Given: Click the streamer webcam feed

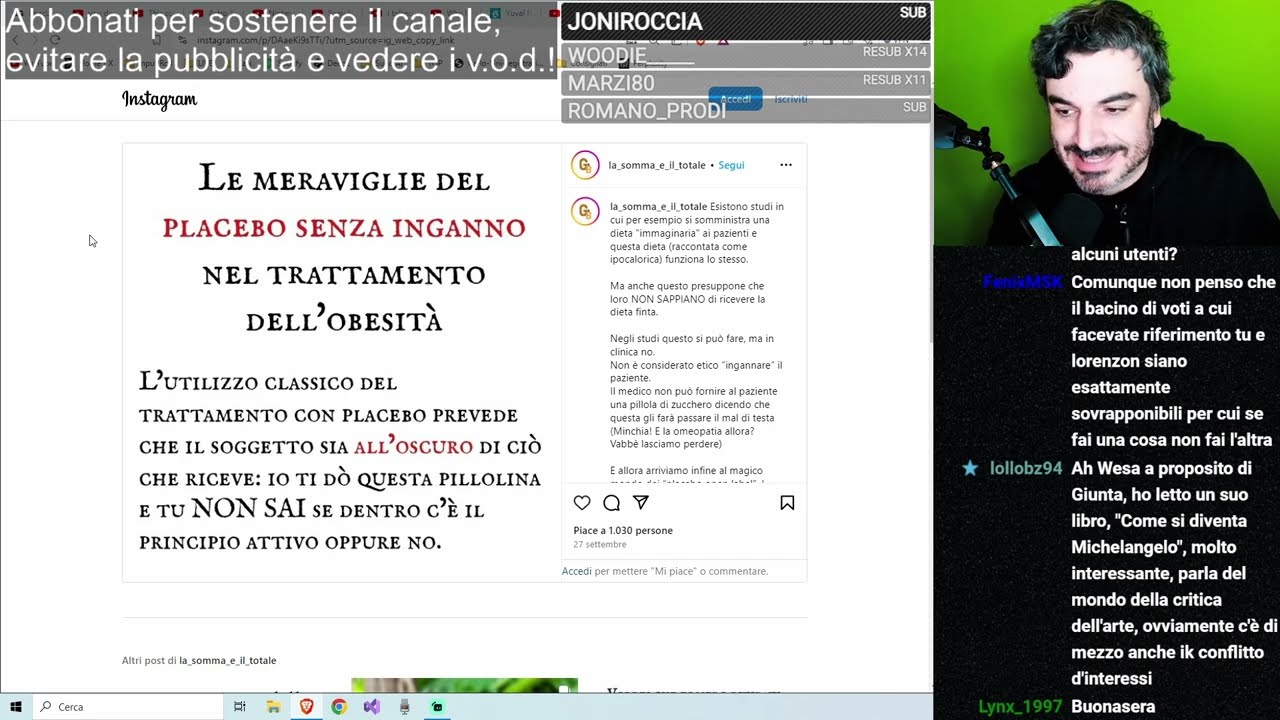Looking at the screenshot, I should [1107, 122].
